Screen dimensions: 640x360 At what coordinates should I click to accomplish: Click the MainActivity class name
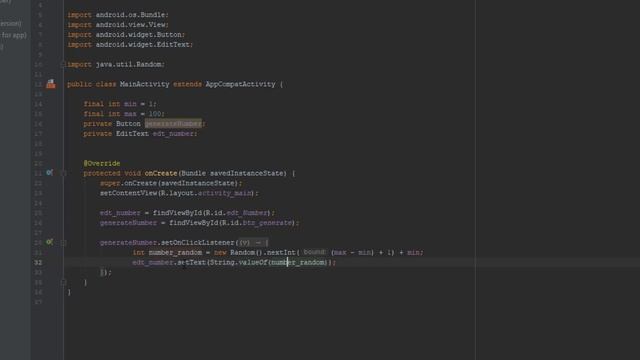144,84
